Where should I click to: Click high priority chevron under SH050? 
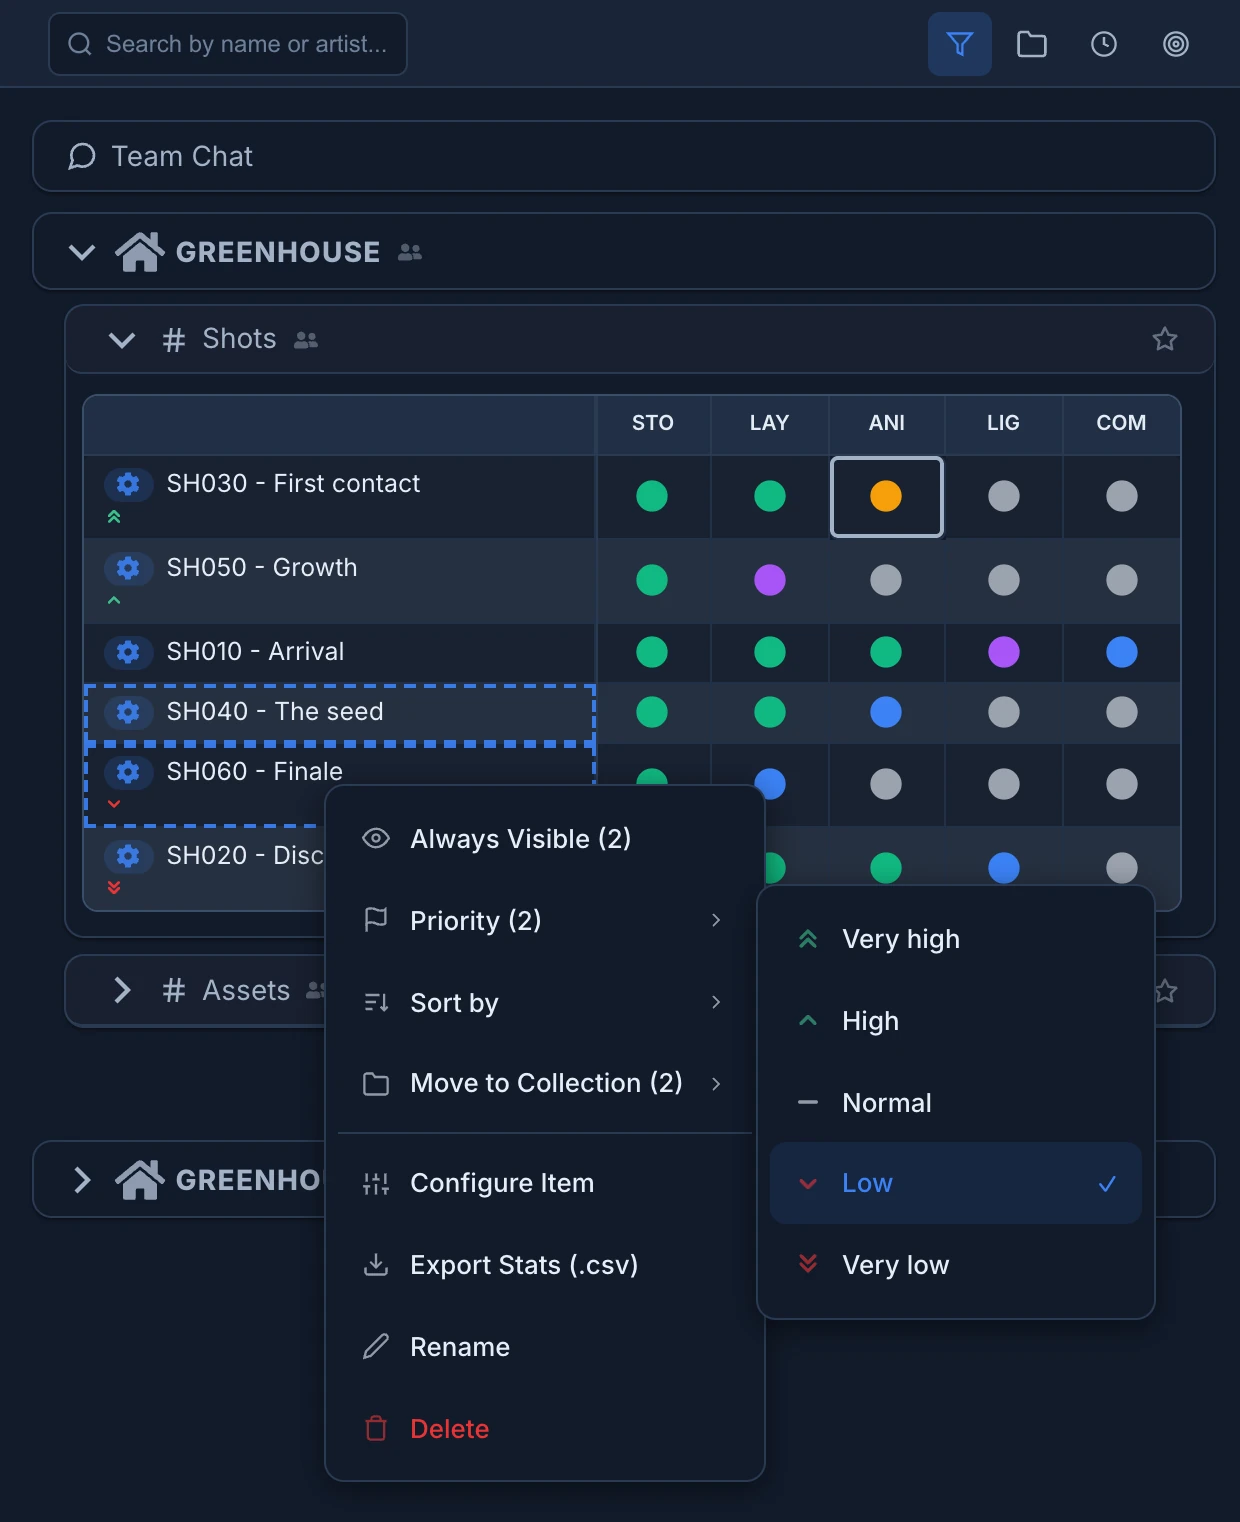click(114, 600)
